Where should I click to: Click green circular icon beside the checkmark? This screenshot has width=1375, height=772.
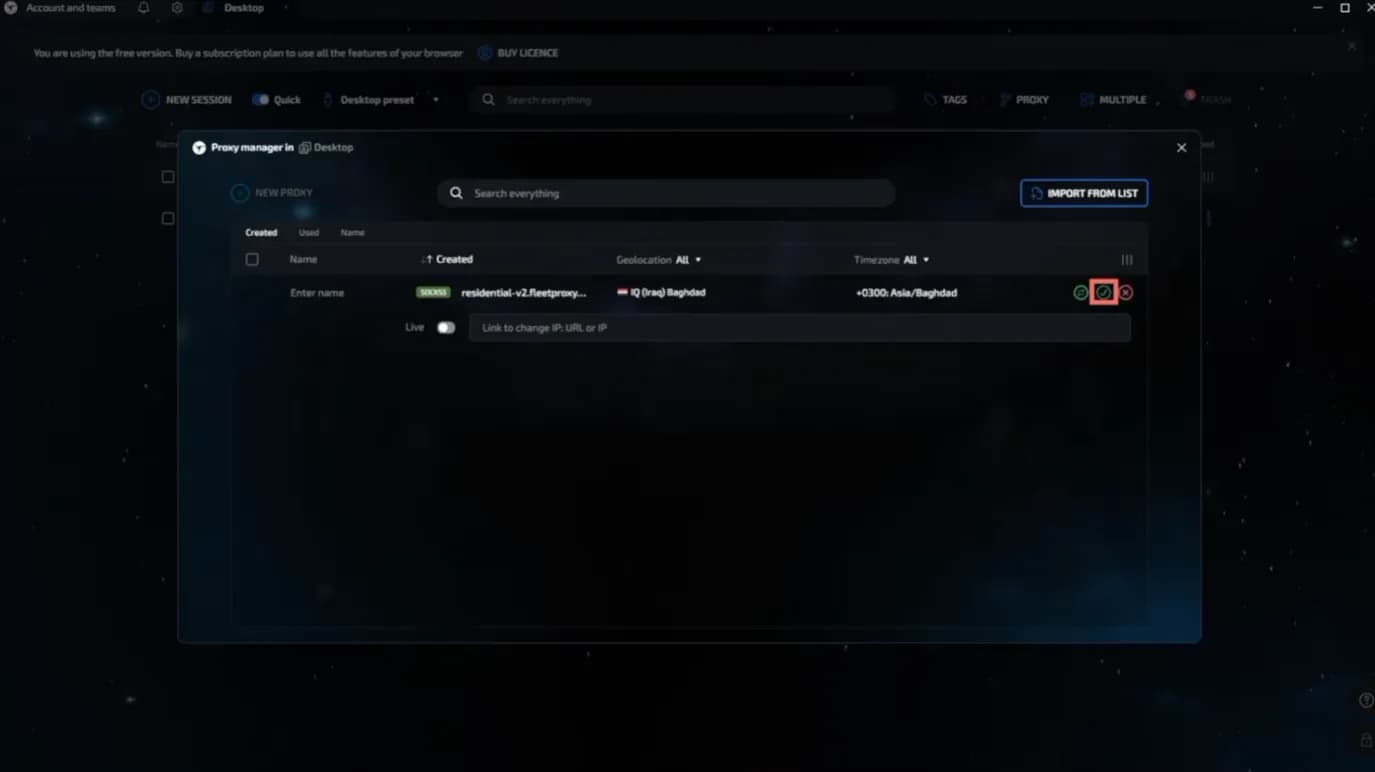click(x=1080, y=293)
